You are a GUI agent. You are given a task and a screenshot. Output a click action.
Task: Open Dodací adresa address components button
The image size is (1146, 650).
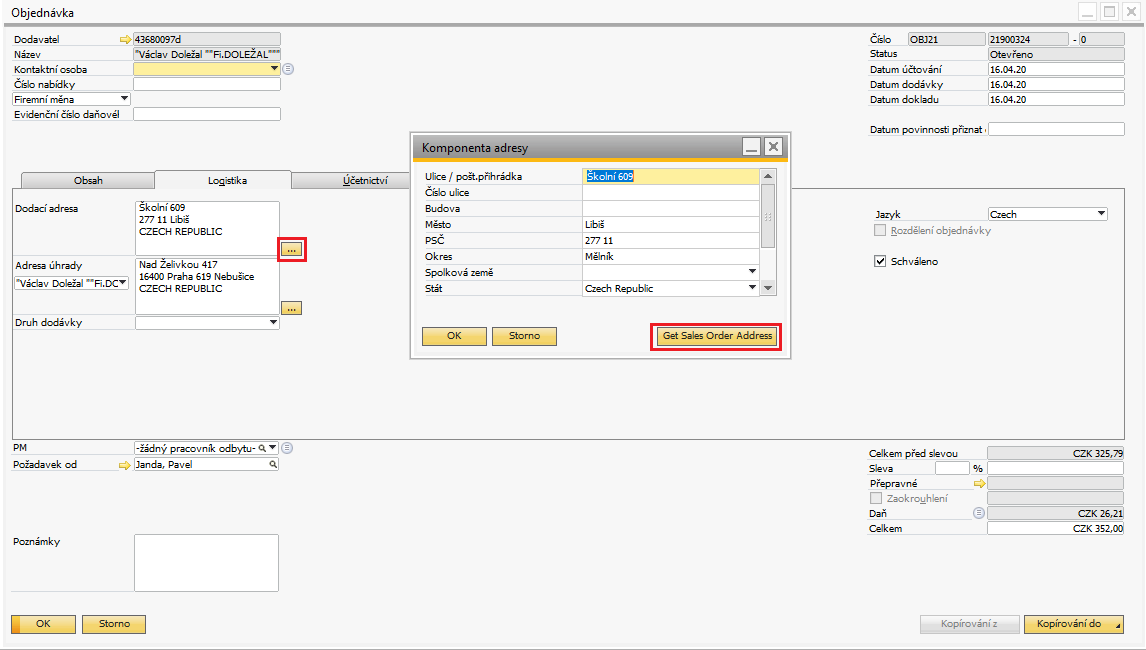pos(292,249)
